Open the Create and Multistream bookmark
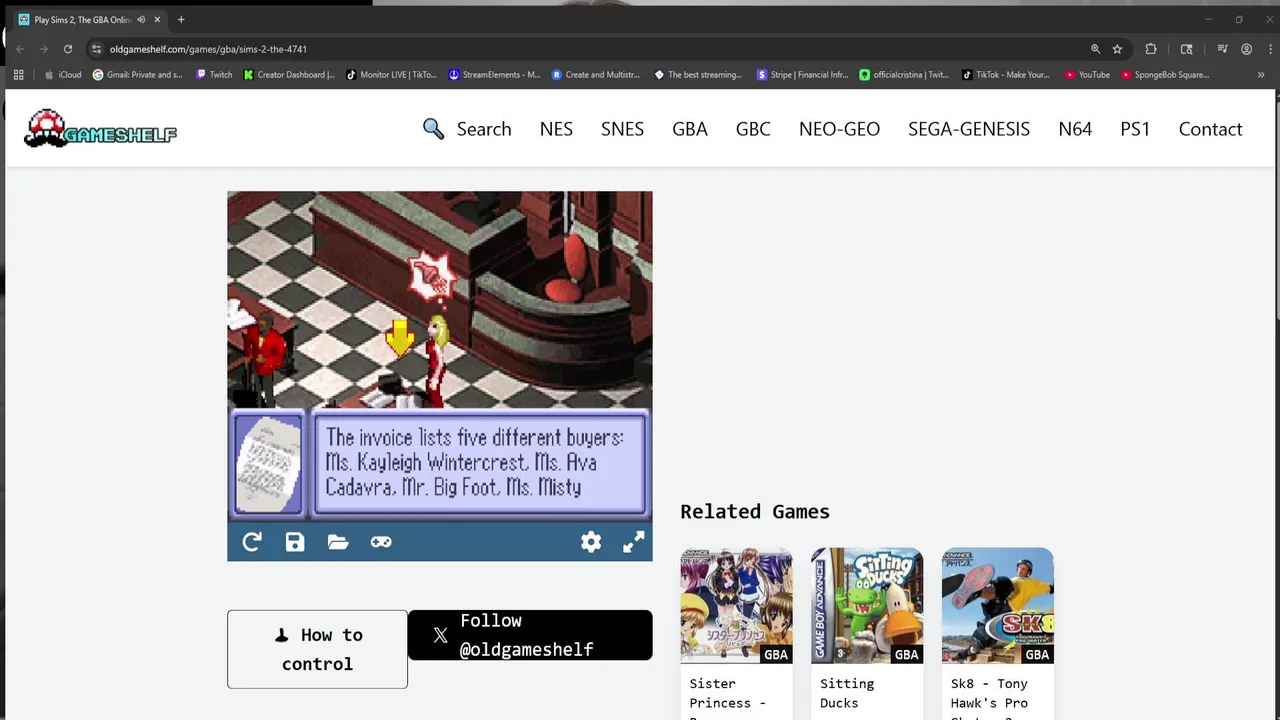Viewport: 1280px width, 720px height. coord(596,75)
